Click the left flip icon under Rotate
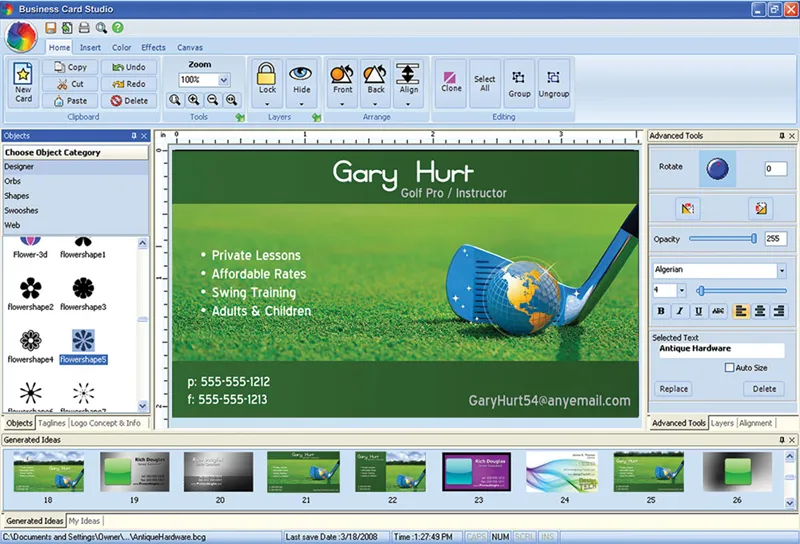The height and width of the screenshot is (544, 800). (687, 208)
